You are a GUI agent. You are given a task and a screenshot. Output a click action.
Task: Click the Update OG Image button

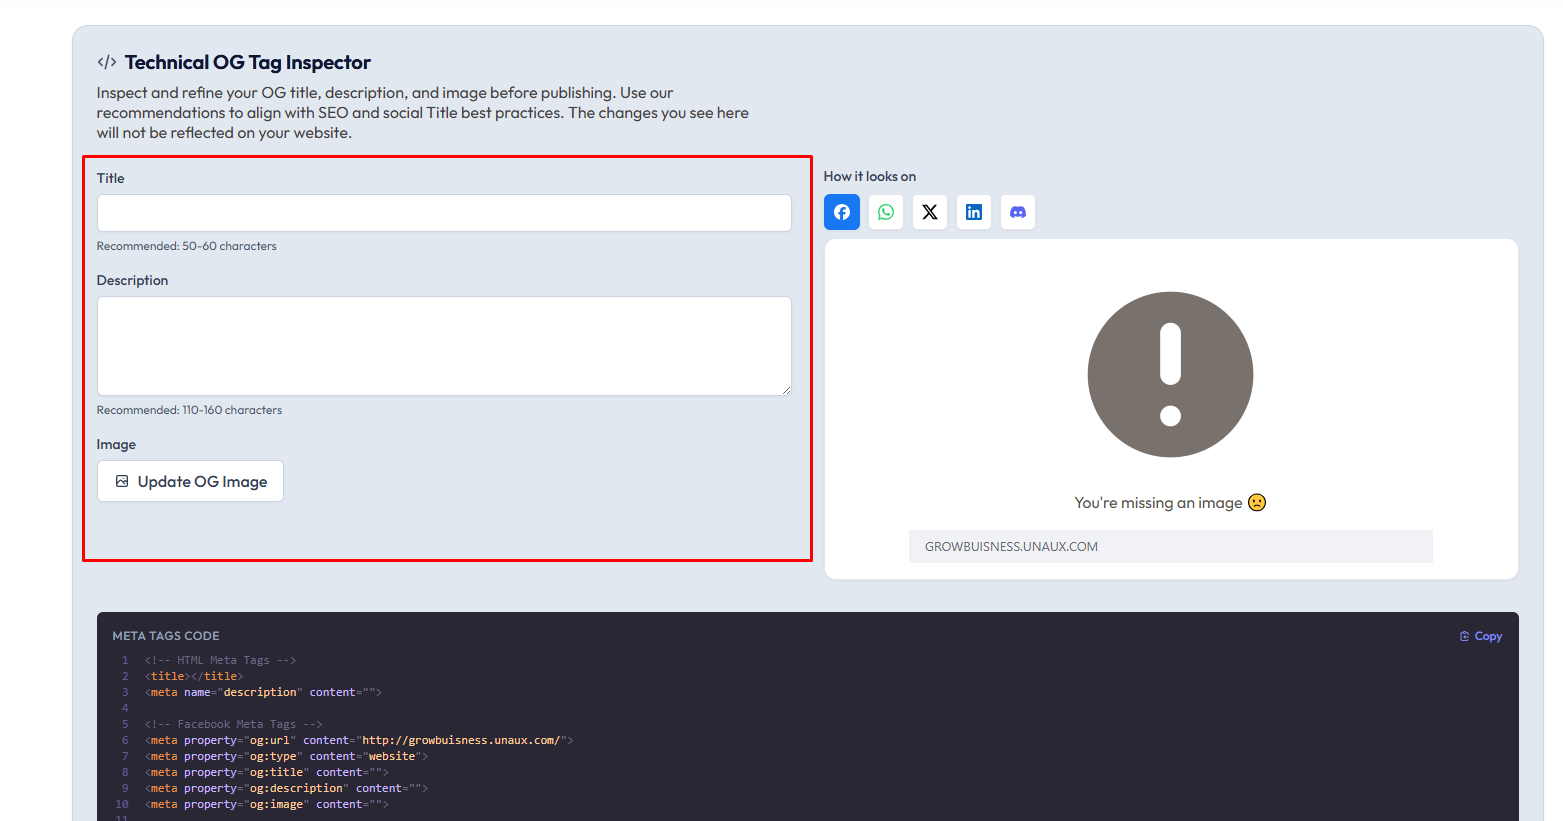190,481
